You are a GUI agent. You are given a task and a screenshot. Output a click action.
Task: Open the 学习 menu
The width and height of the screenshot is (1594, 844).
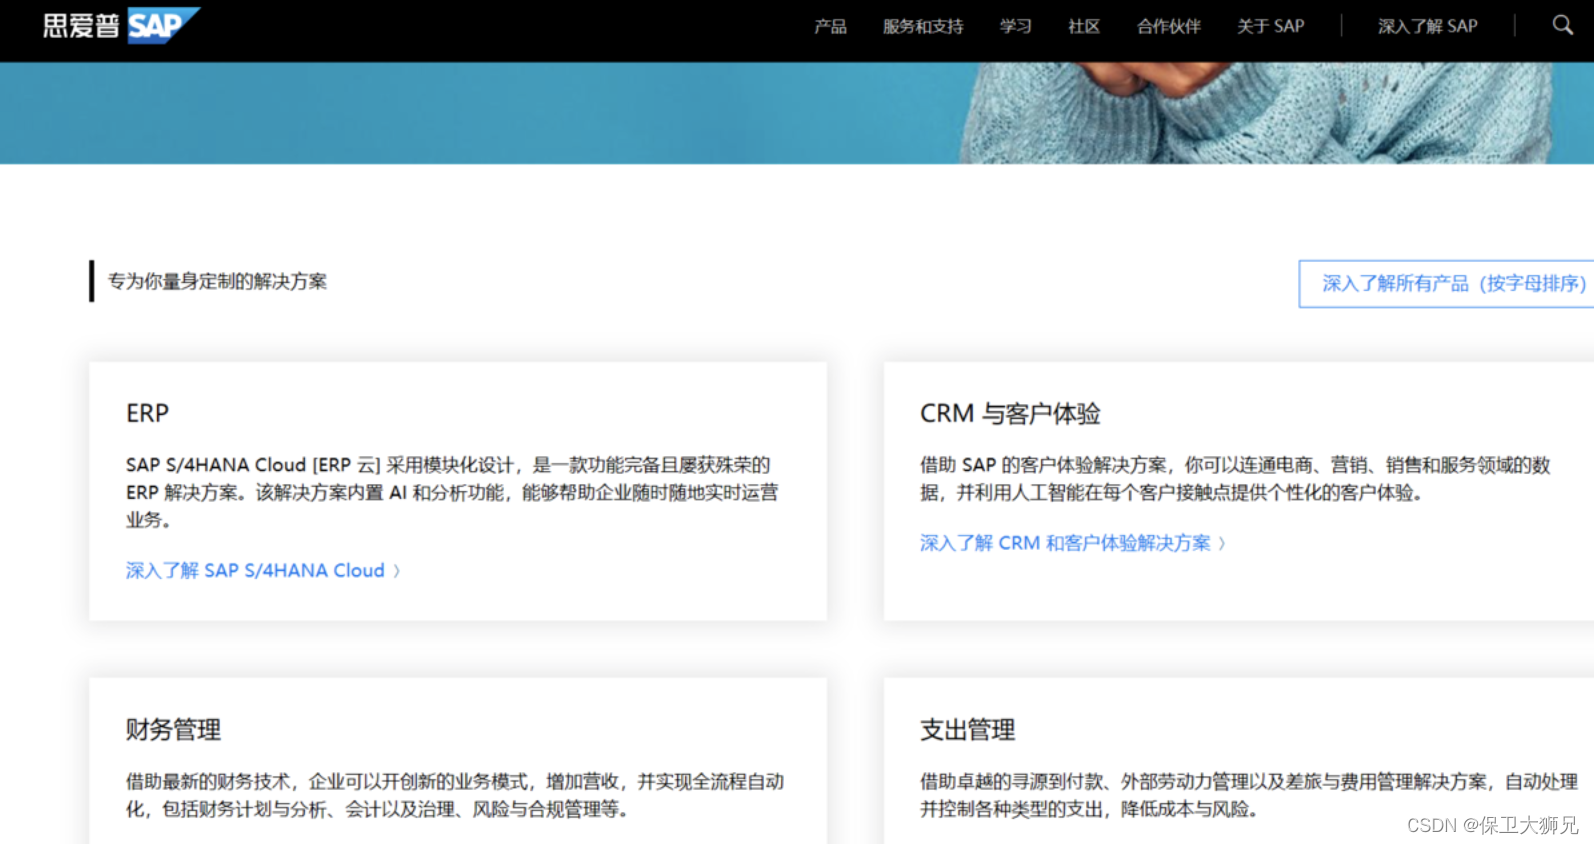click(x=1015, y=26)
